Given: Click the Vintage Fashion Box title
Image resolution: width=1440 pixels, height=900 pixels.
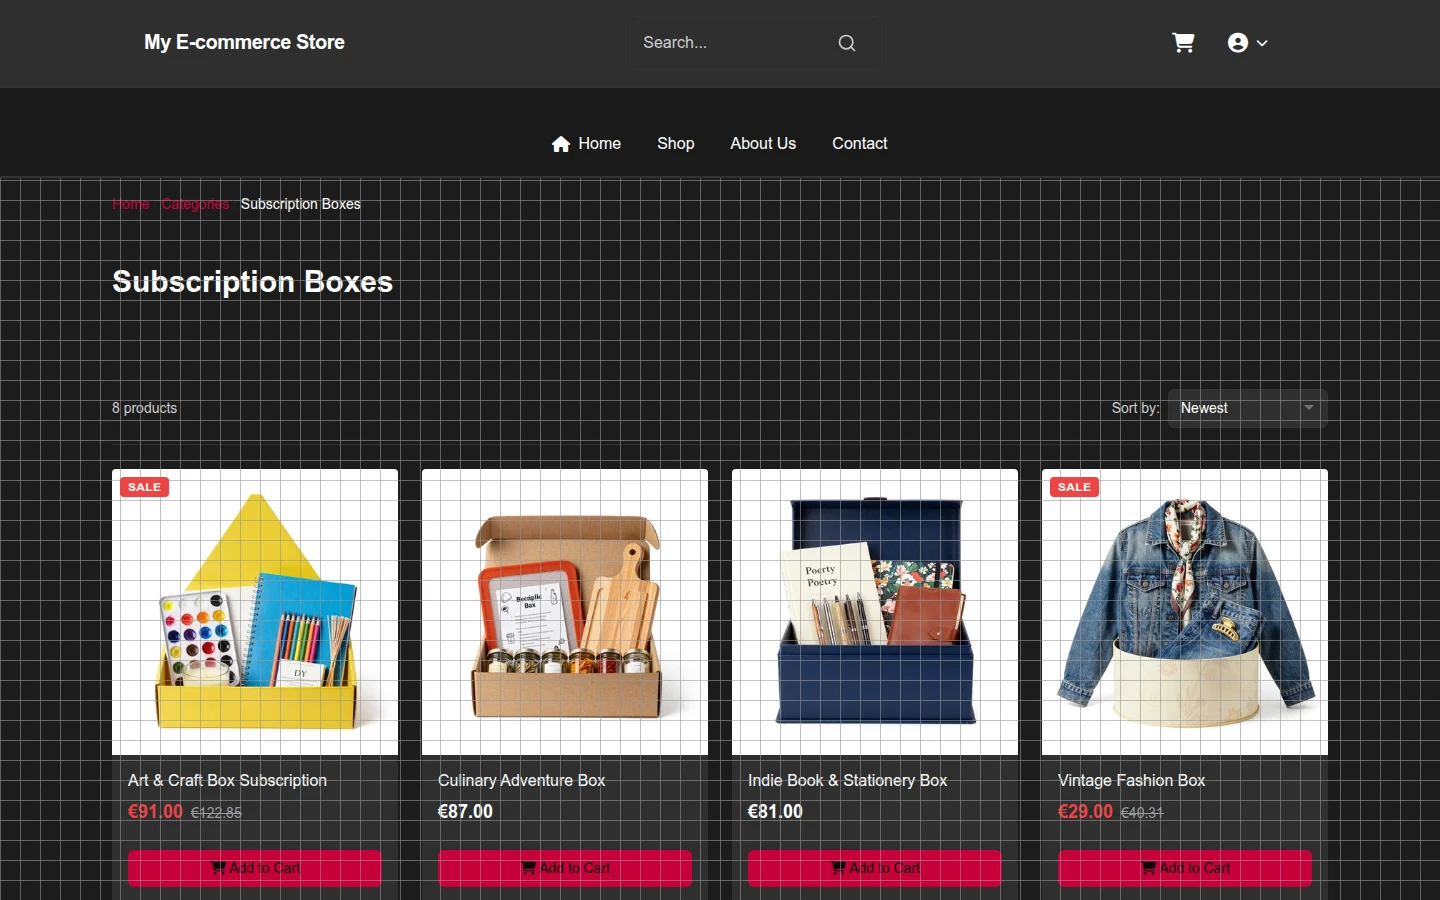Looking at the screenshot, I should click(1131, 780).
